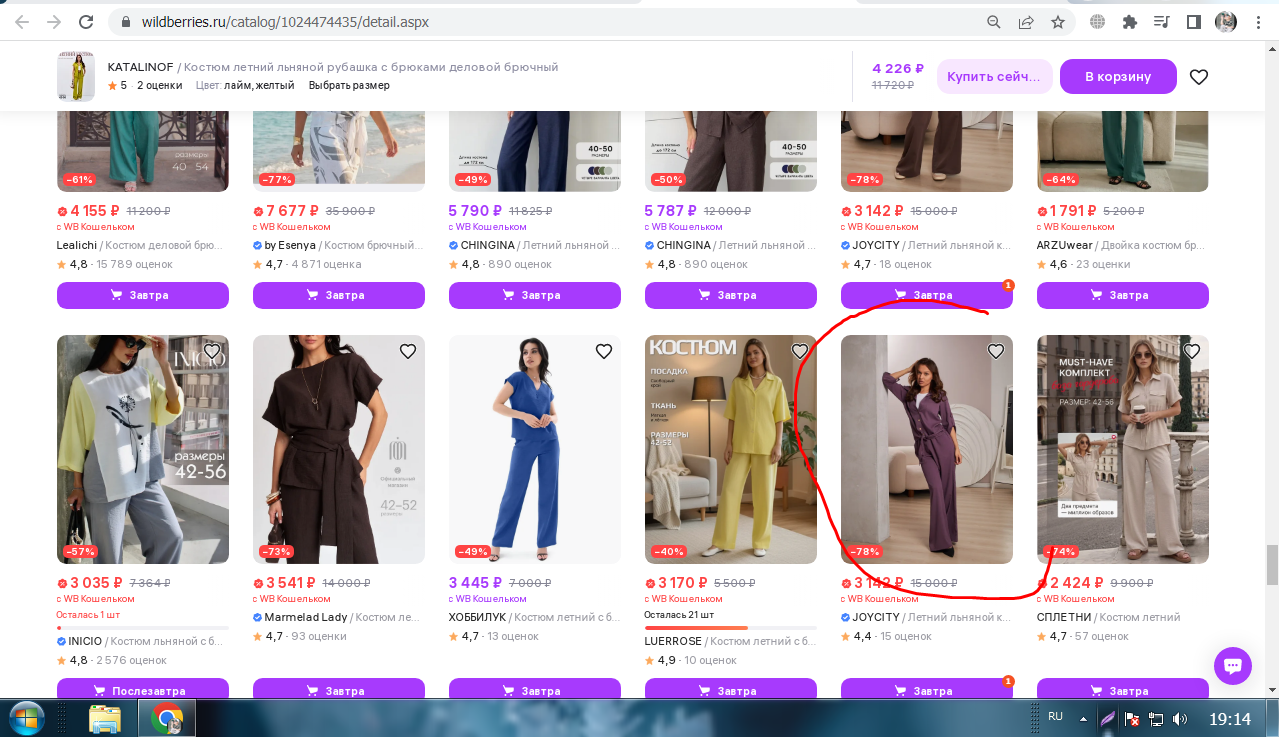1279x737 pixels.
Task: Add Lealichi suit to cart with Завтра
Action: [143, 295]
